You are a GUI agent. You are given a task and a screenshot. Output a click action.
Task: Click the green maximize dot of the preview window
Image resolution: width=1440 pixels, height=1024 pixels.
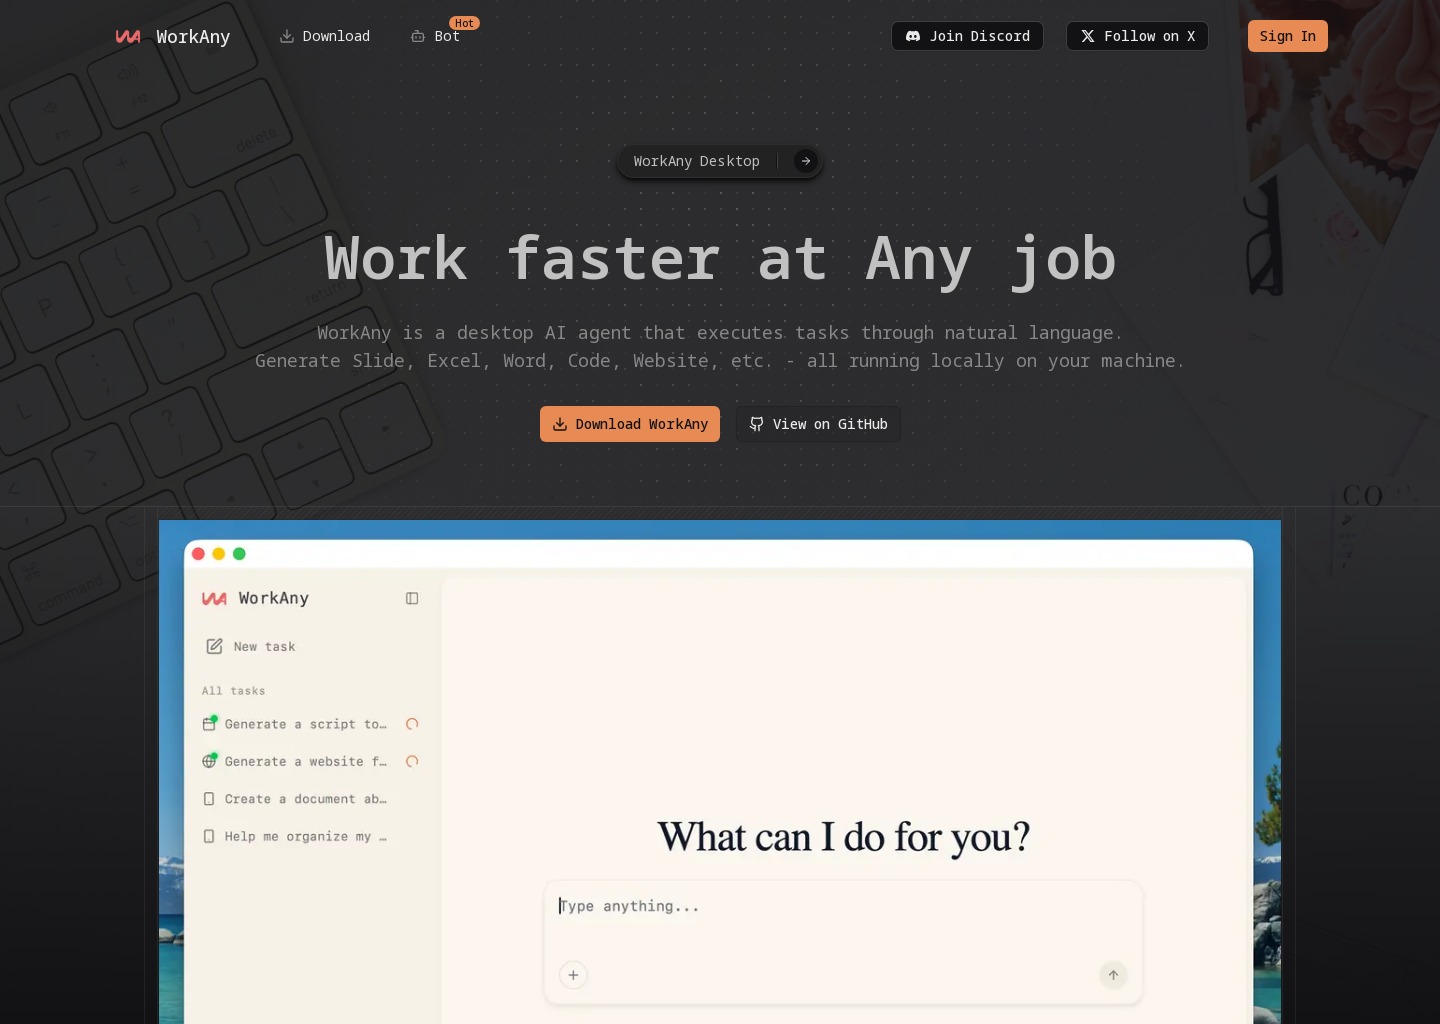(239, 554)
